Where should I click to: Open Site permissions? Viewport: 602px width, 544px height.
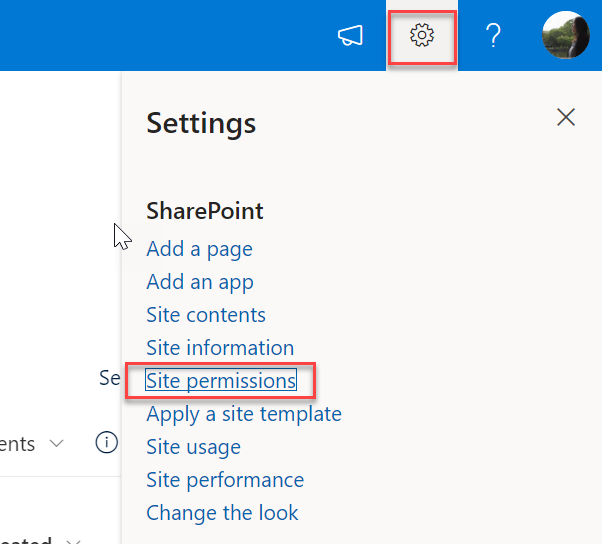click(221, 381)
